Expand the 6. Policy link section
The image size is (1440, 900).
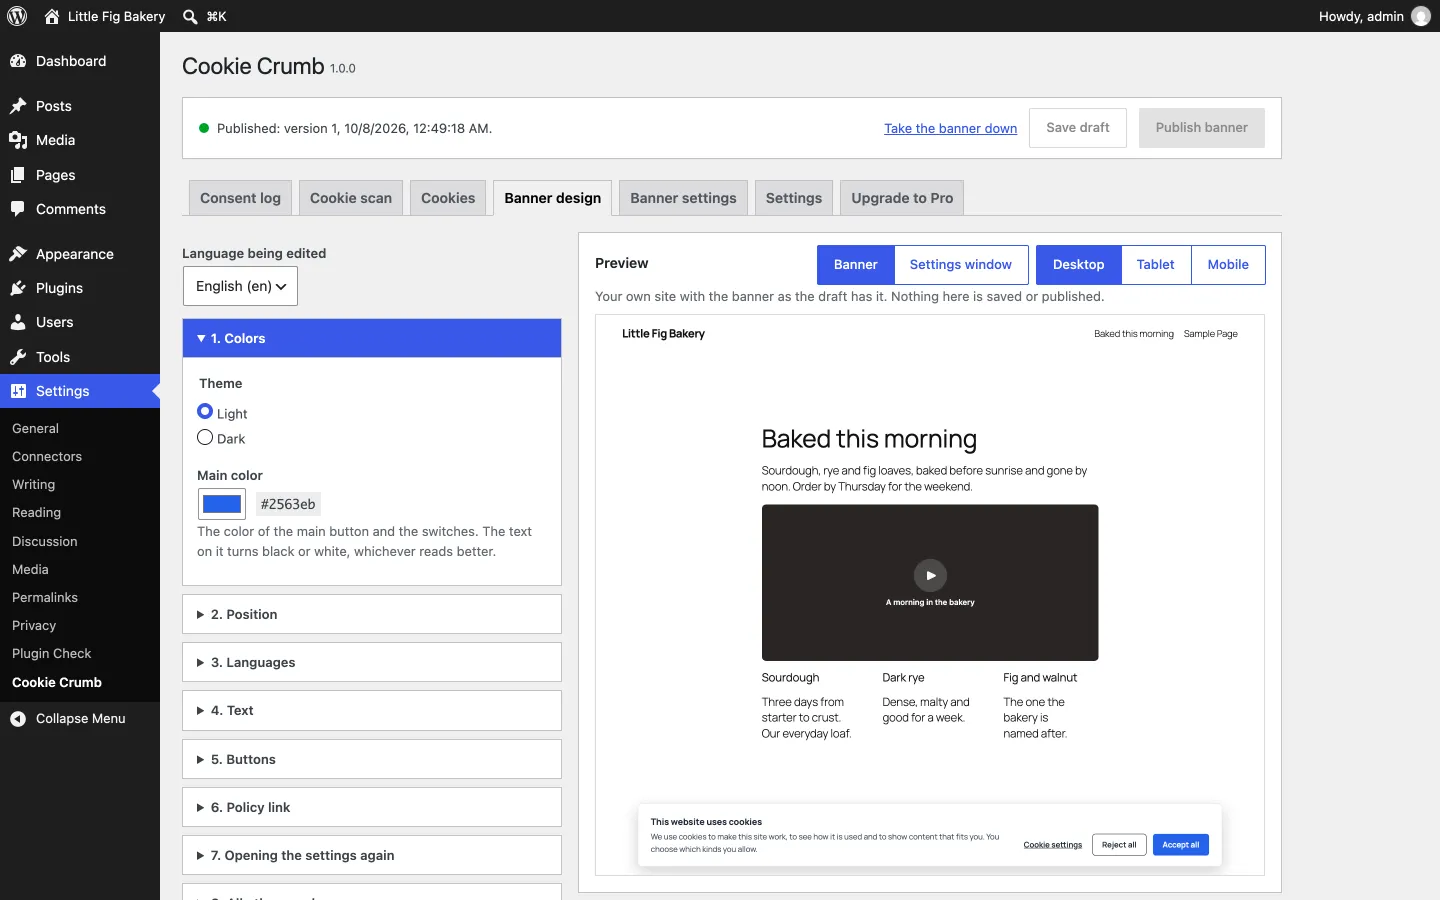[372, 807]
